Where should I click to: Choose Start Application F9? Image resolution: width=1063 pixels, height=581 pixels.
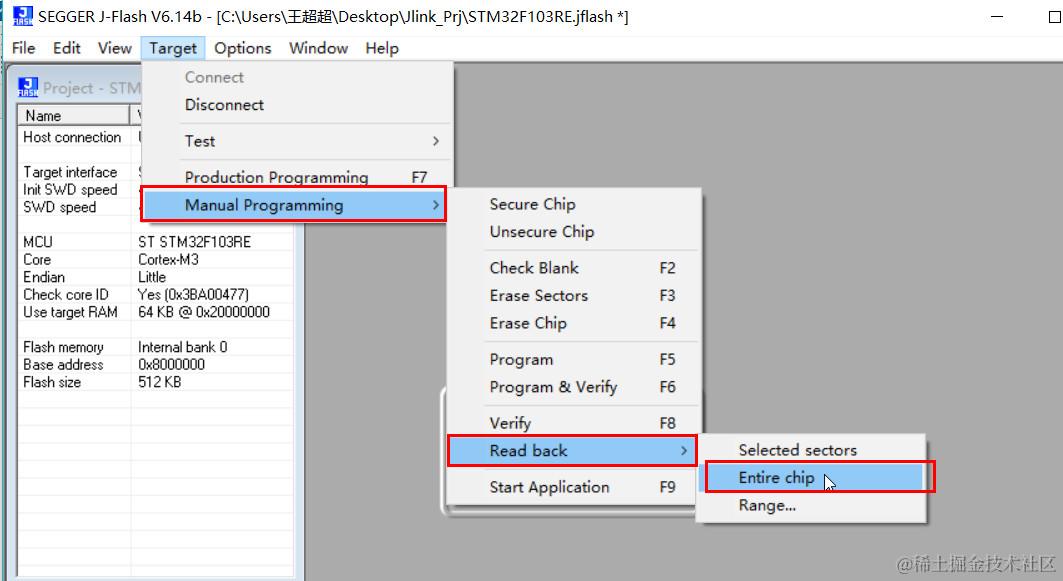point(574,487)
